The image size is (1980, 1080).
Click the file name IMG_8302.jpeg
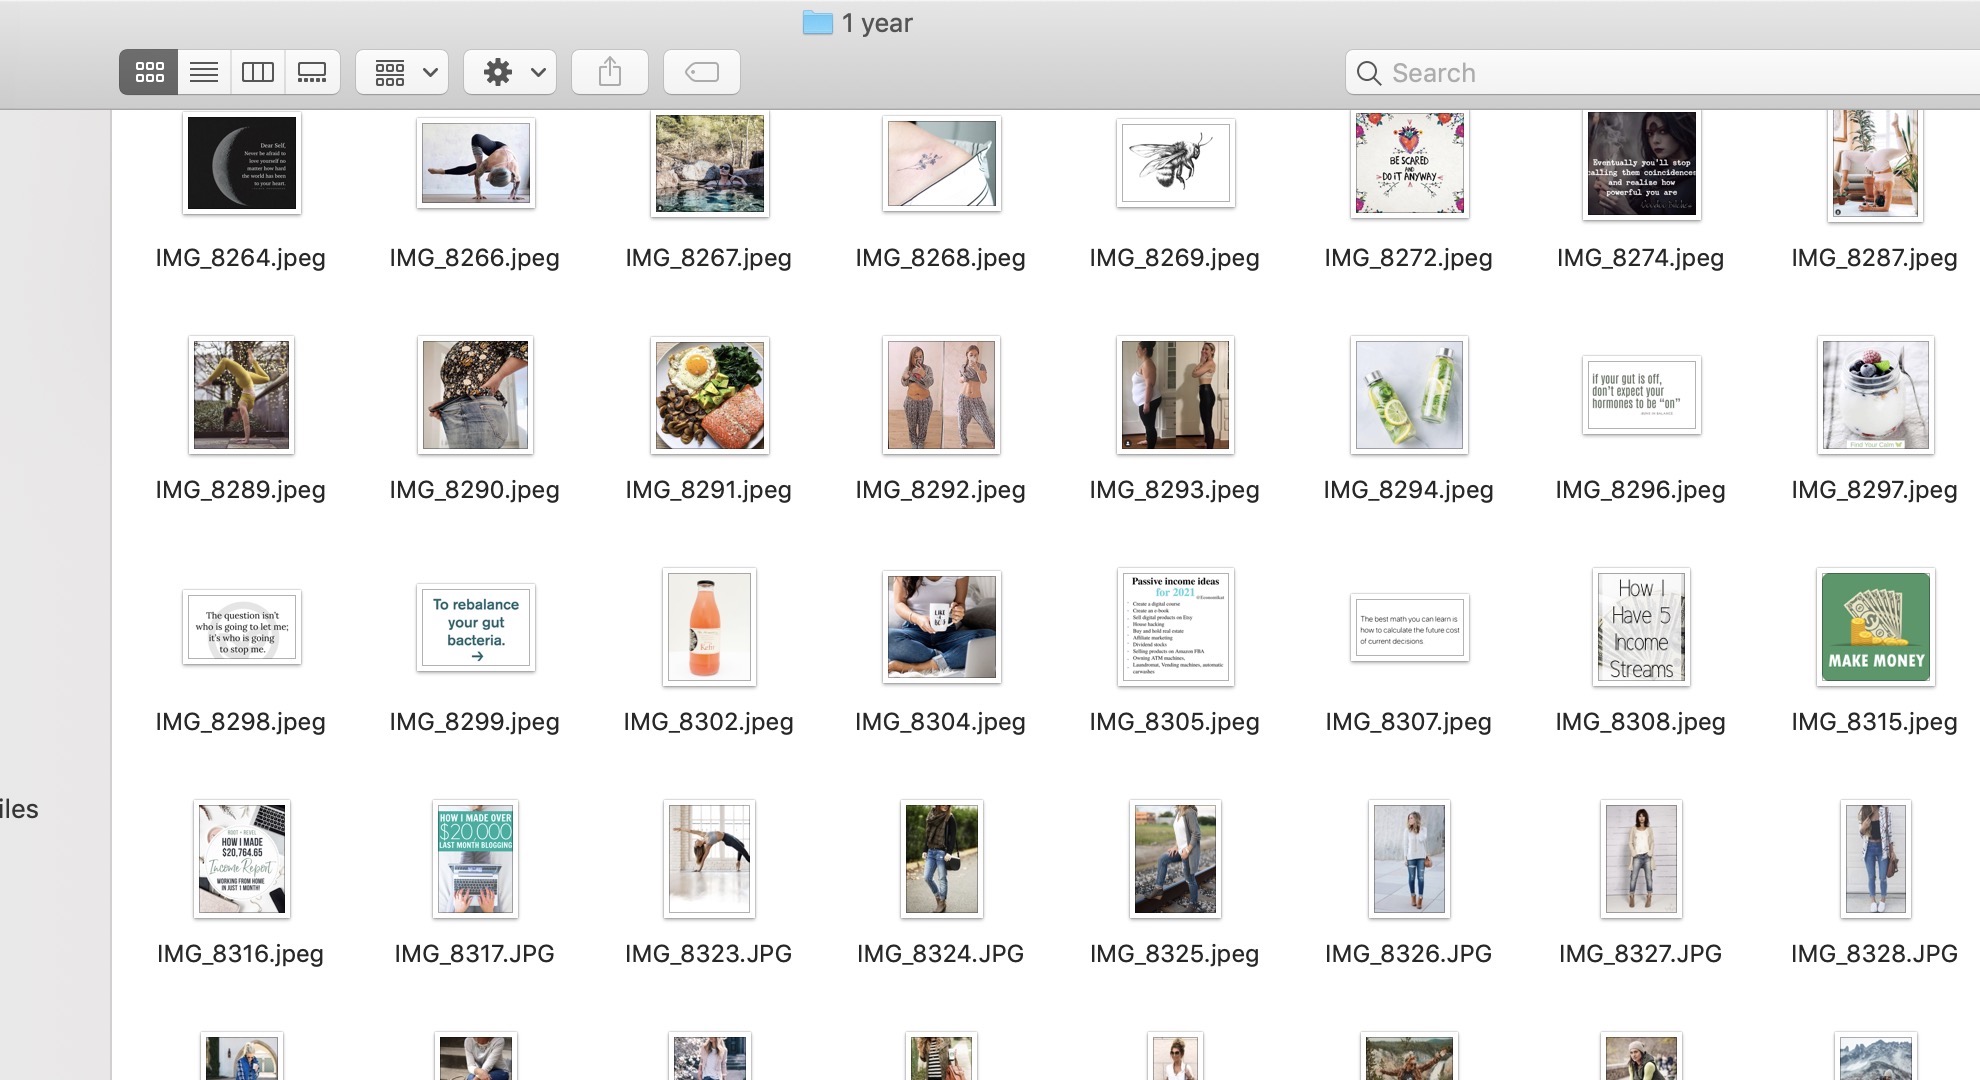[x=708, y=722]
